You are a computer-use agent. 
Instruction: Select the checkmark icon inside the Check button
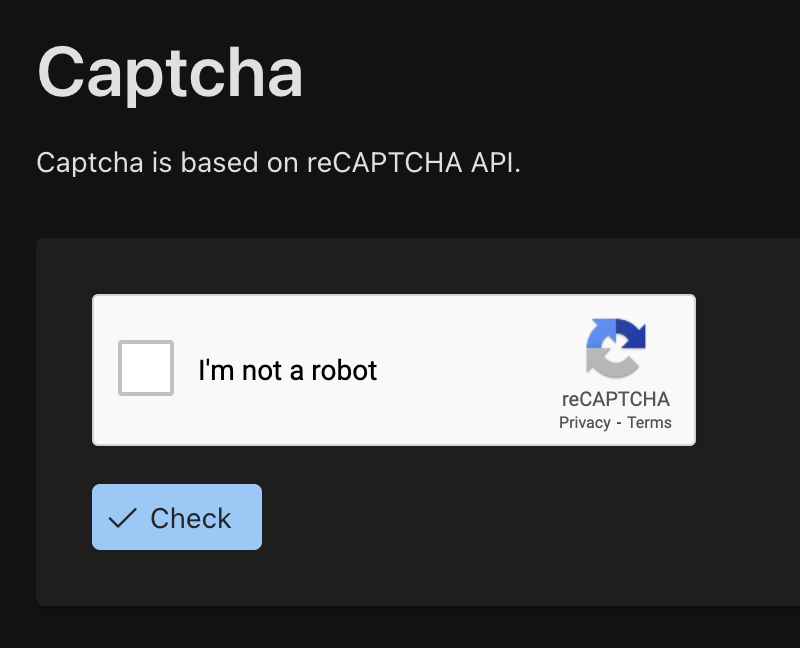pos(121,517)
